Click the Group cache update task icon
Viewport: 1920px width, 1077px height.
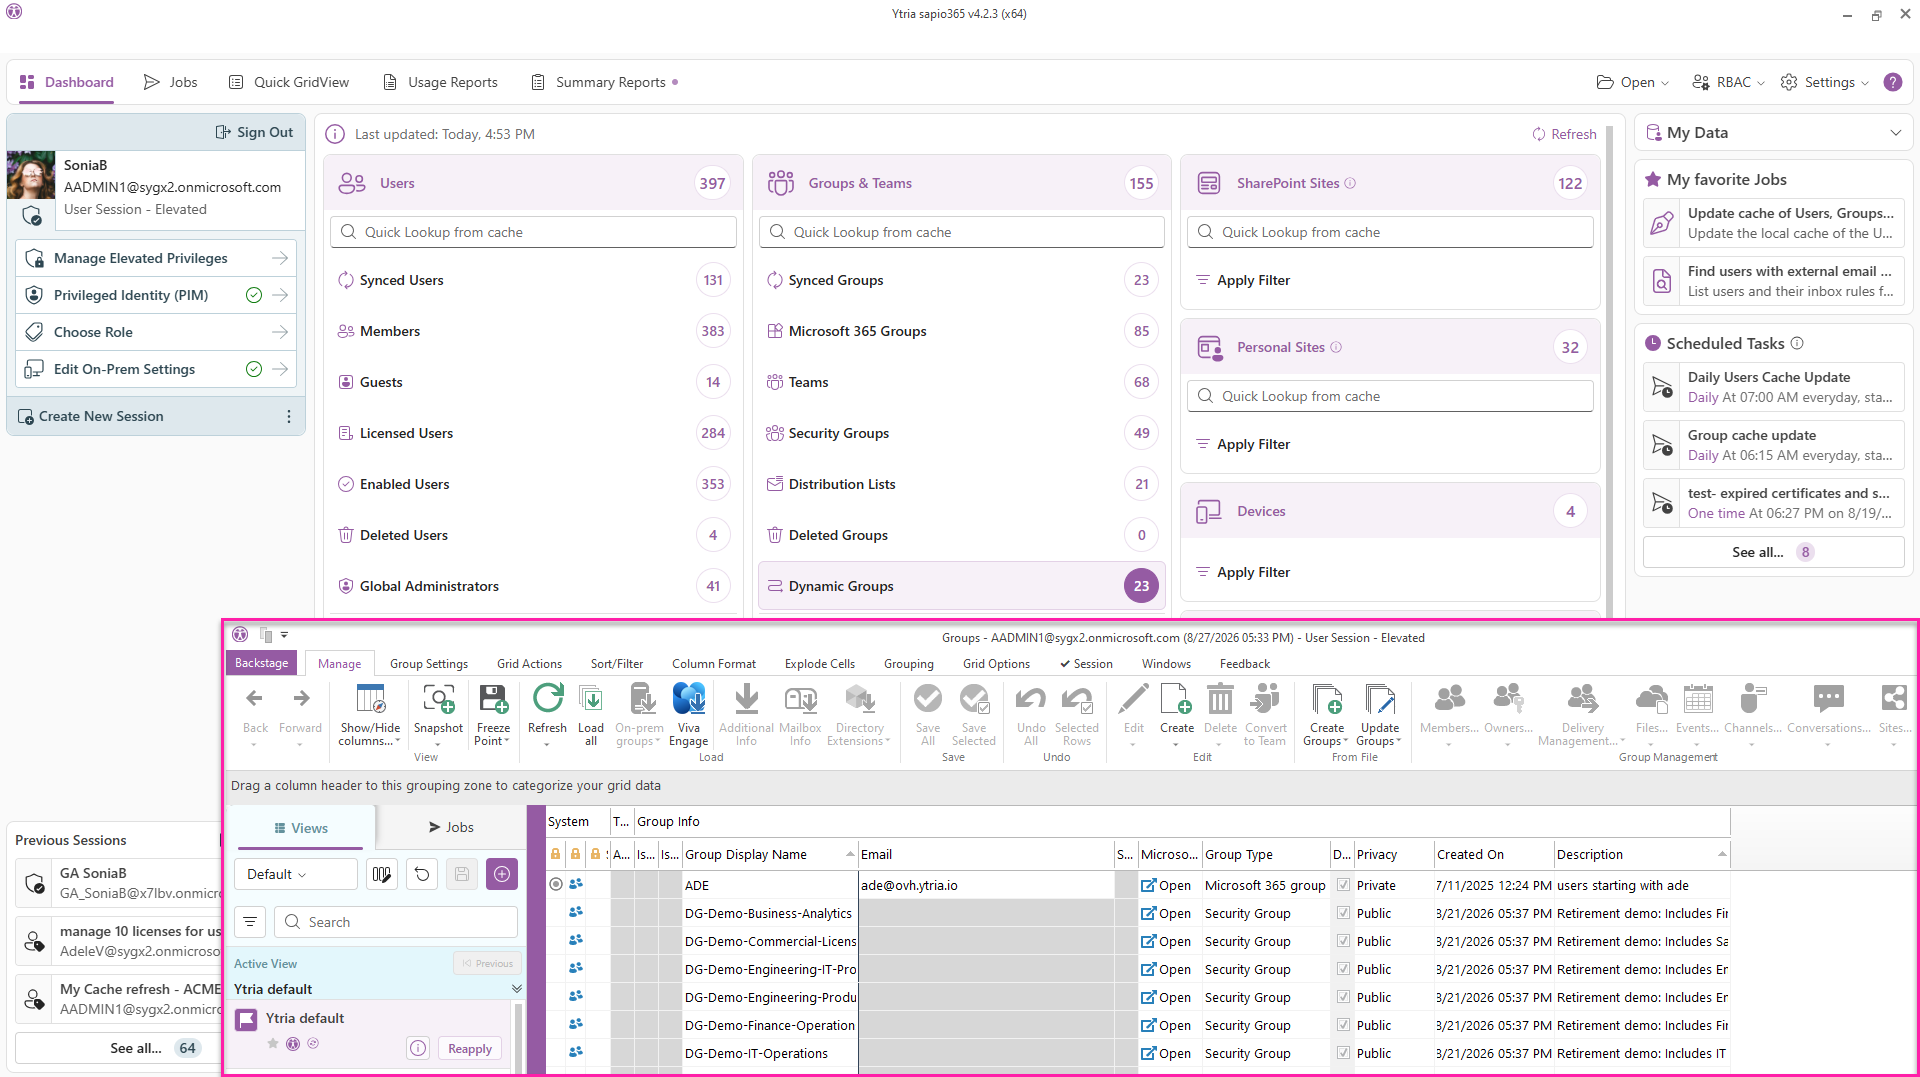1662,445
